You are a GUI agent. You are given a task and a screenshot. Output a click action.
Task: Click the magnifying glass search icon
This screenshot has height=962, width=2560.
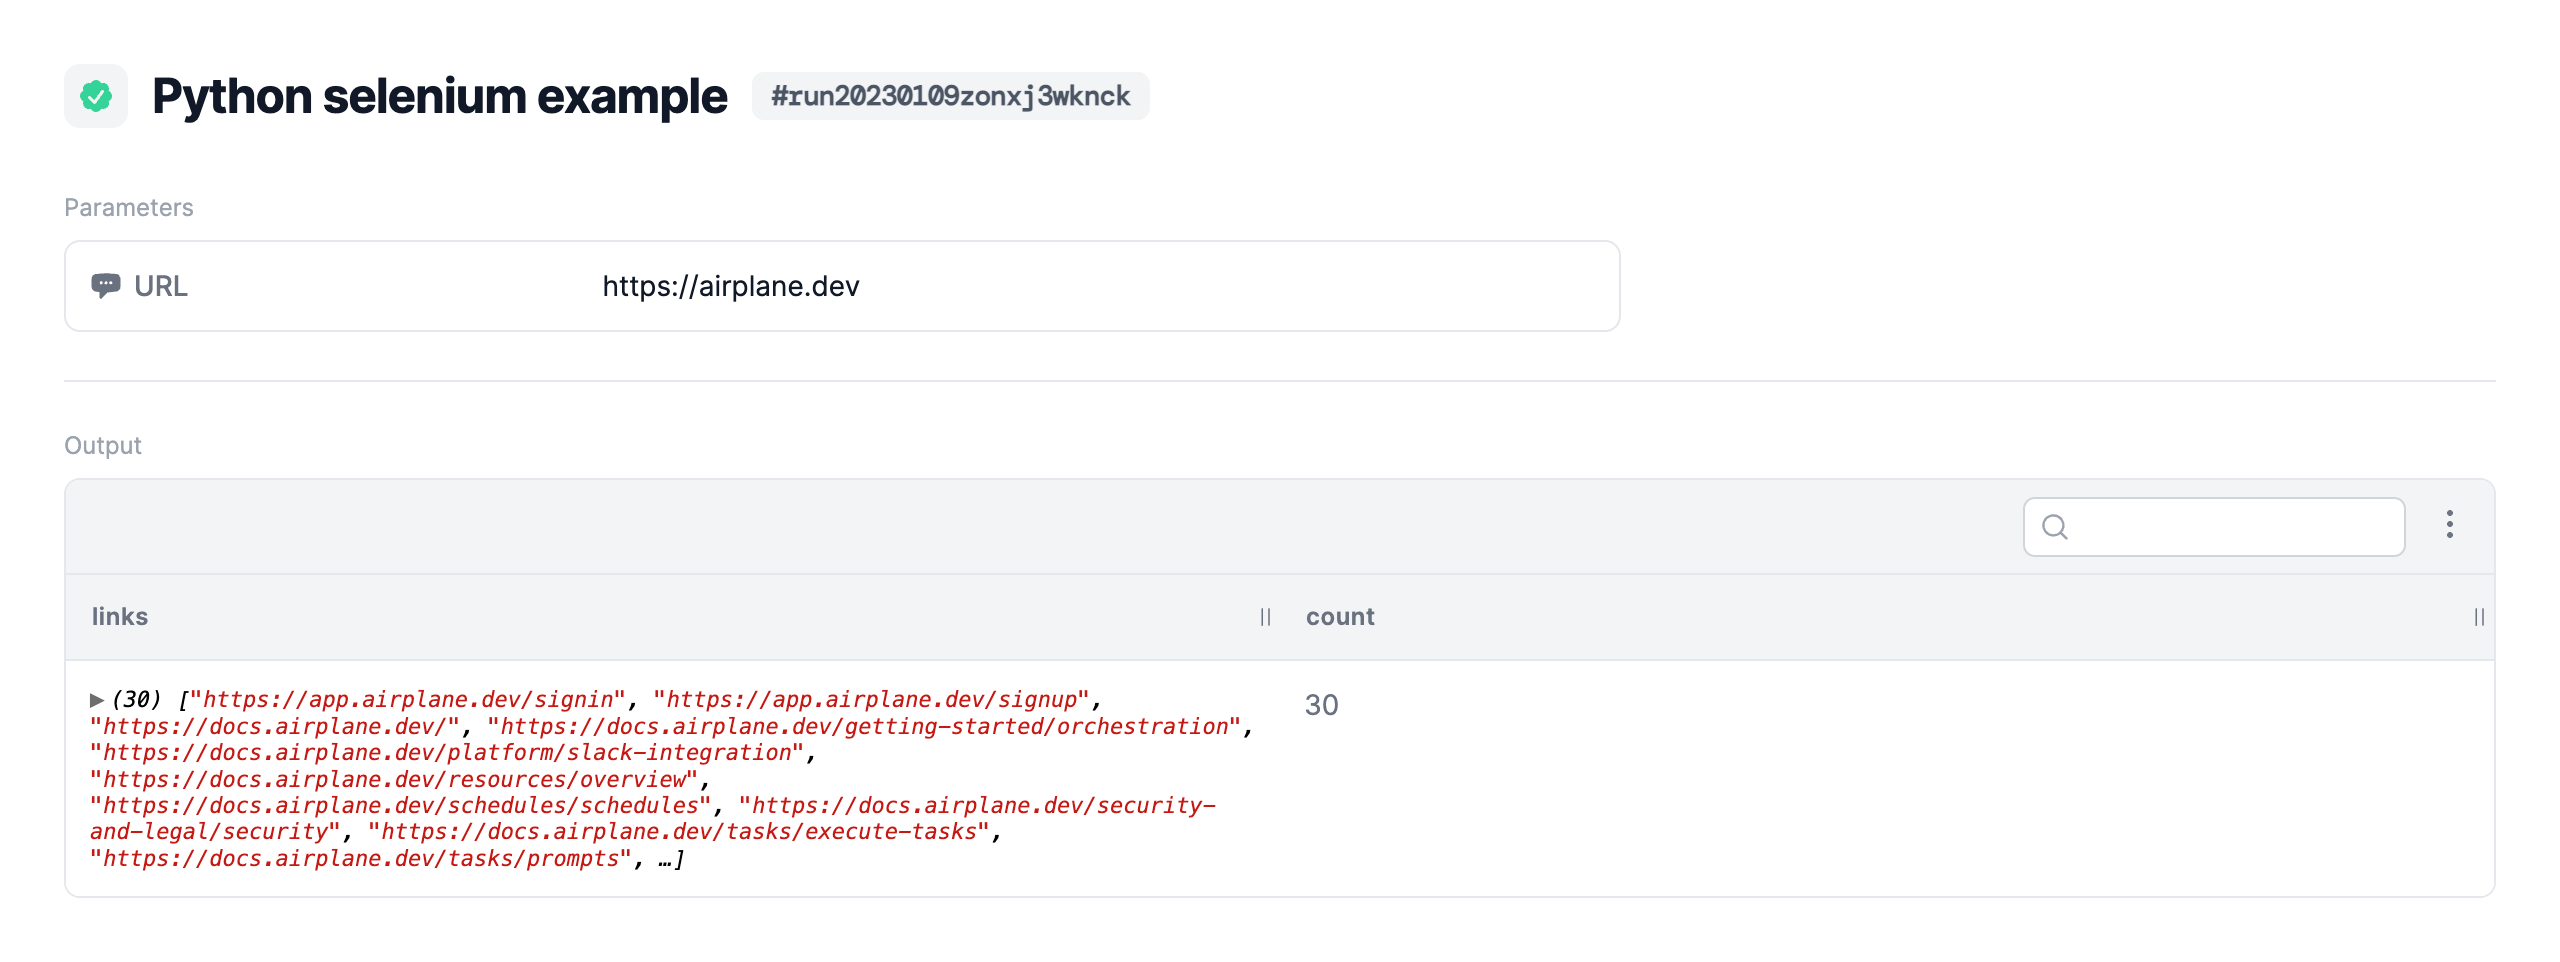pyautogui.click(x=2054, y=527)
